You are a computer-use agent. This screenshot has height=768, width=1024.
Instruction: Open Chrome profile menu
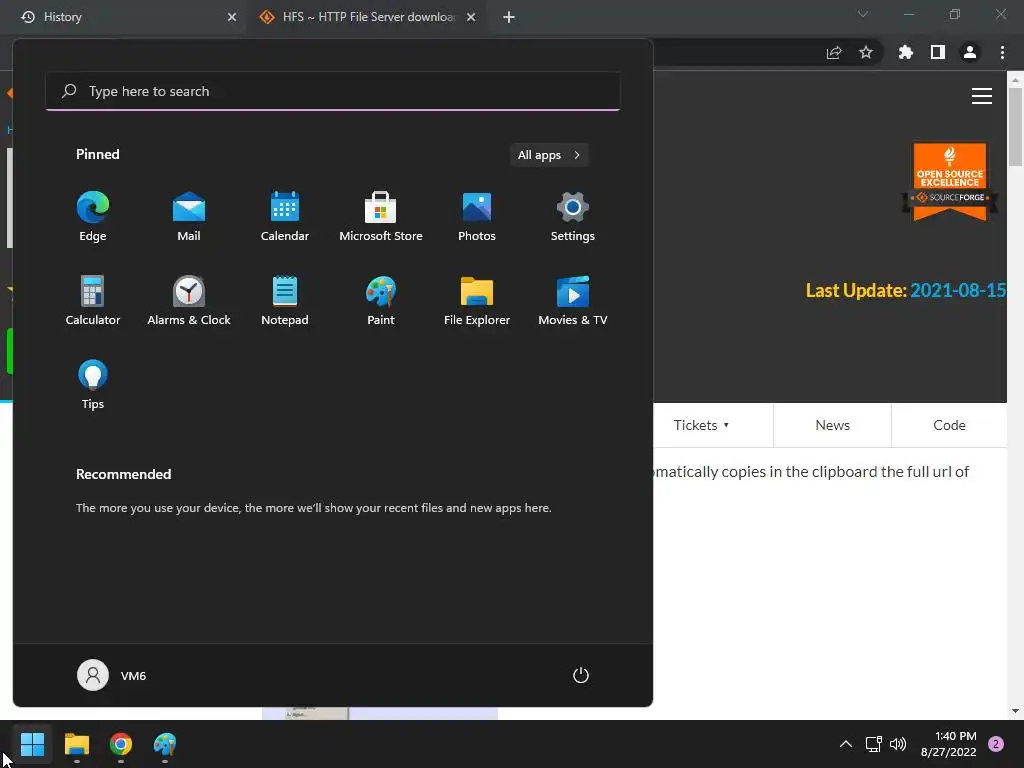coord(970,53)
